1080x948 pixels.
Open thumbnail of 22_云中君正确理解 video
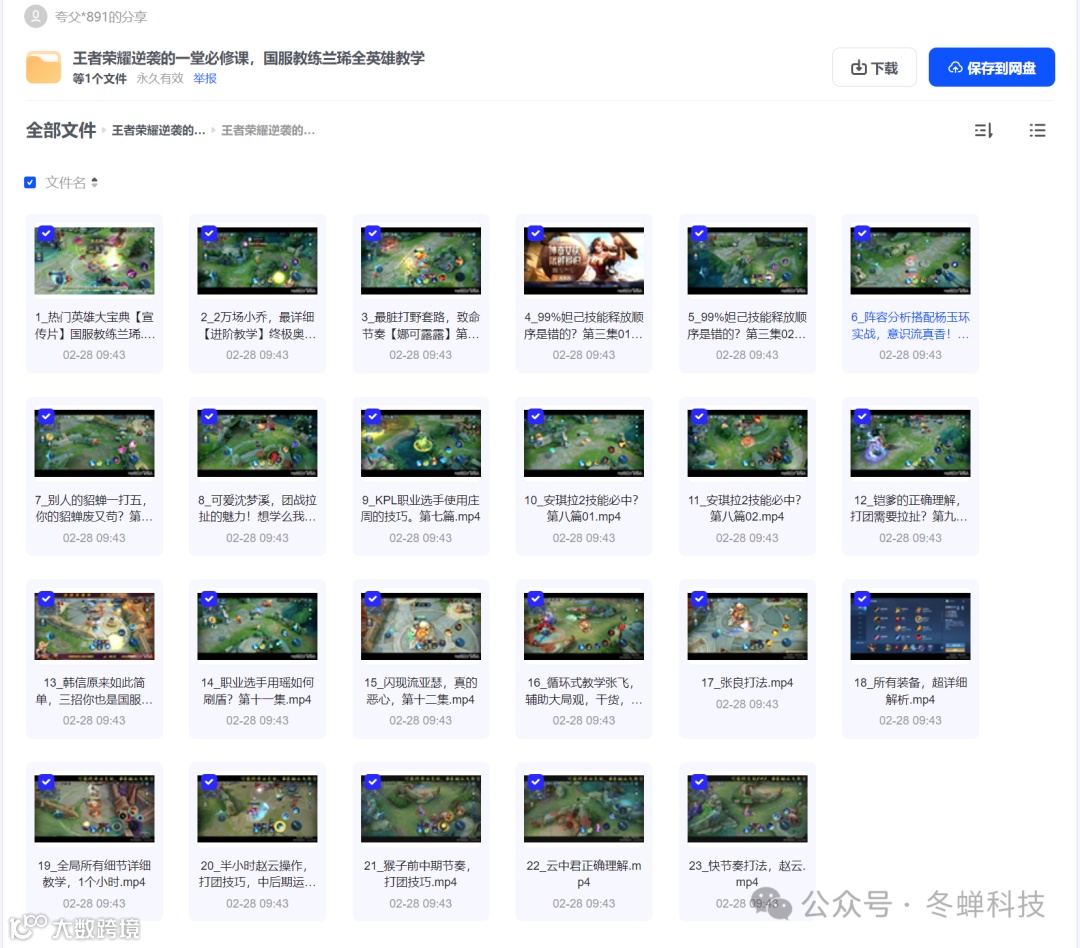click(584, 809)
